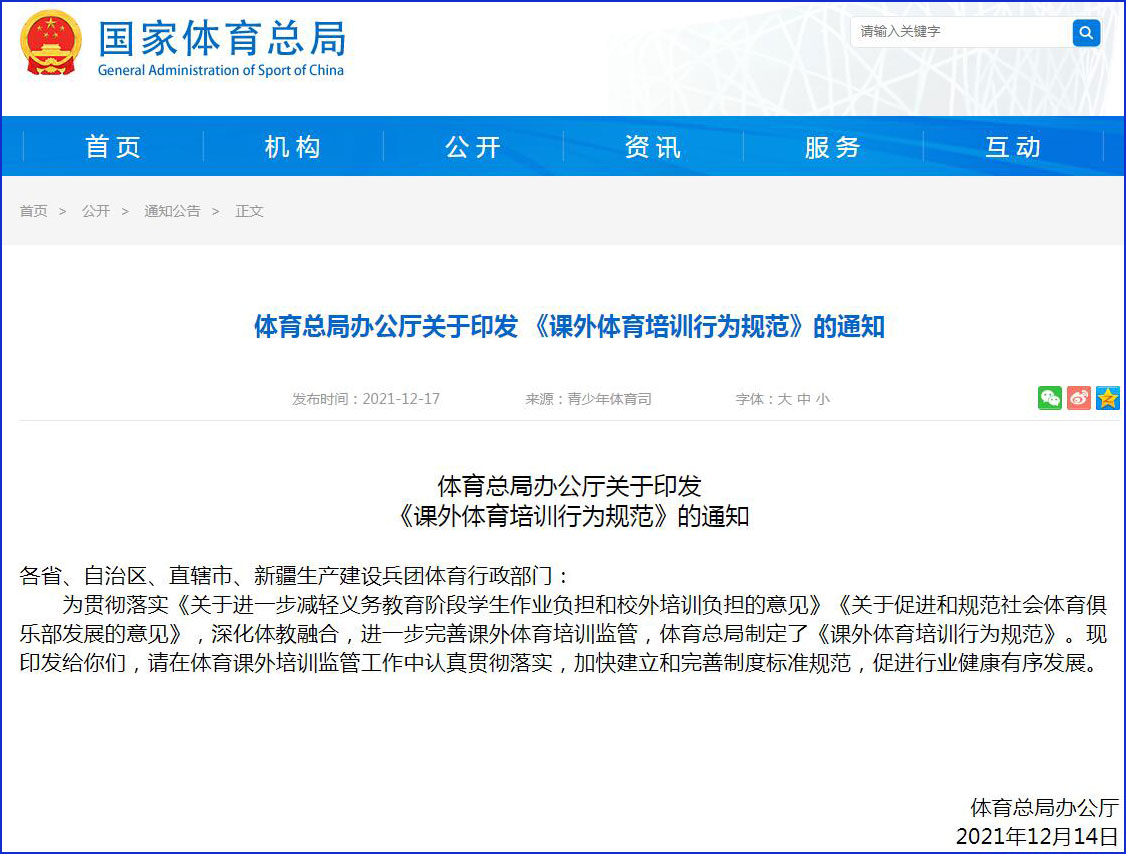
Task: Click the search keyword input field
Action: point(960,32)
